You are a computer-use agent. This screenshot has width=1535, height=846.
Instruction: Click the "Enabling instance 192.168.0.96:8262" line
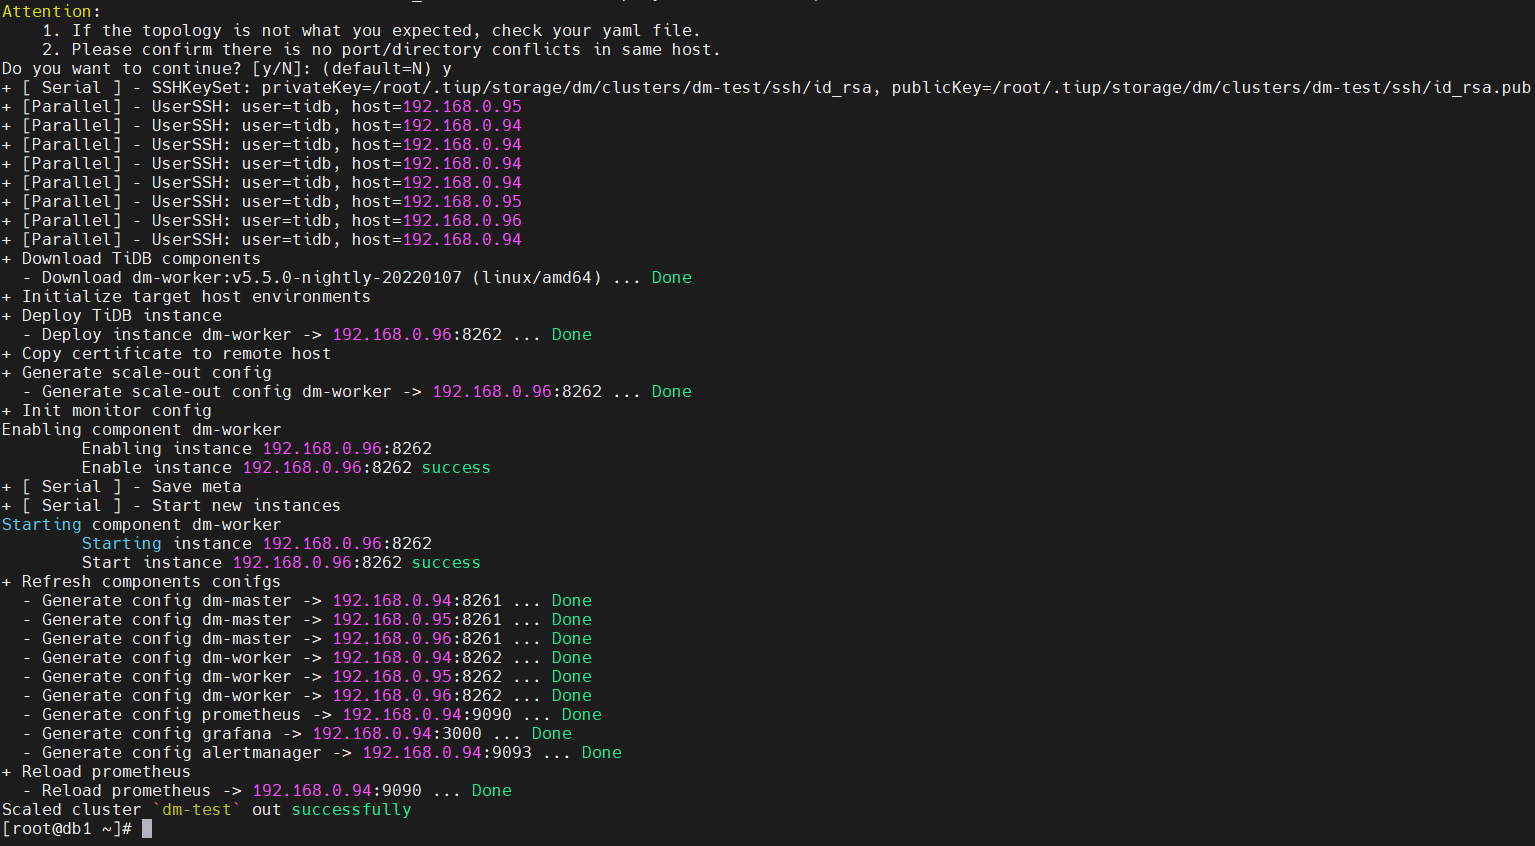point(257,449)
